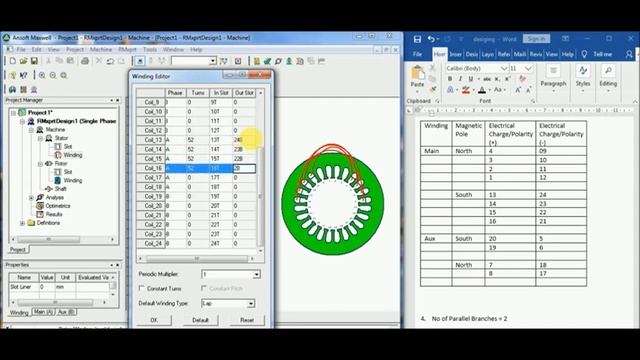
Task: Click the Default button in Winding Editor
Action: pos(200,320)
